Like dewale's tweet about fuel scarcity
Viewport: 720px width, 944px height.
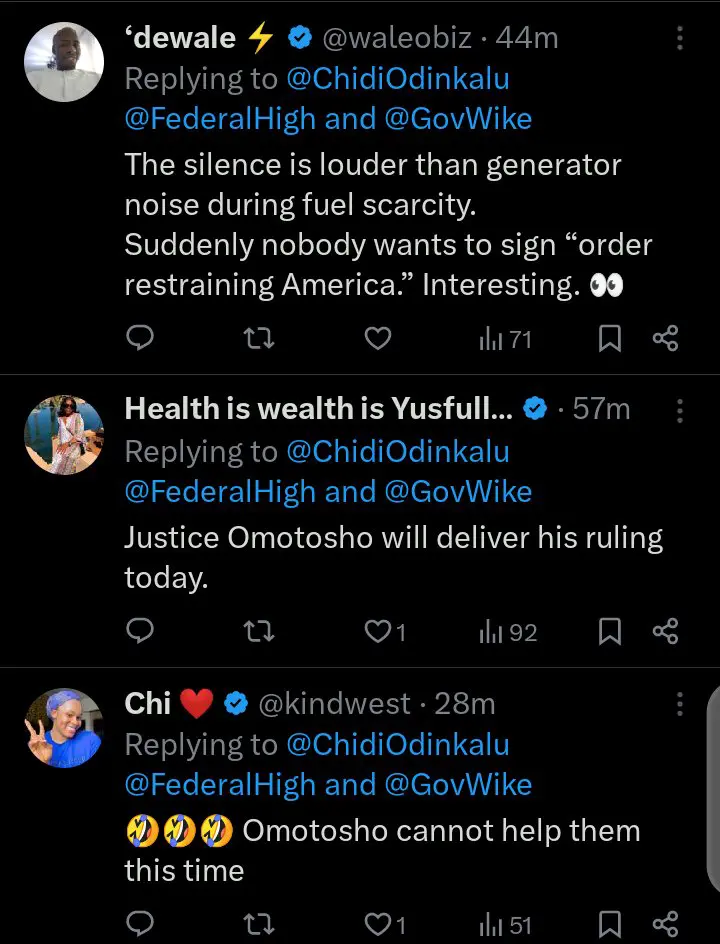point(377,340)
